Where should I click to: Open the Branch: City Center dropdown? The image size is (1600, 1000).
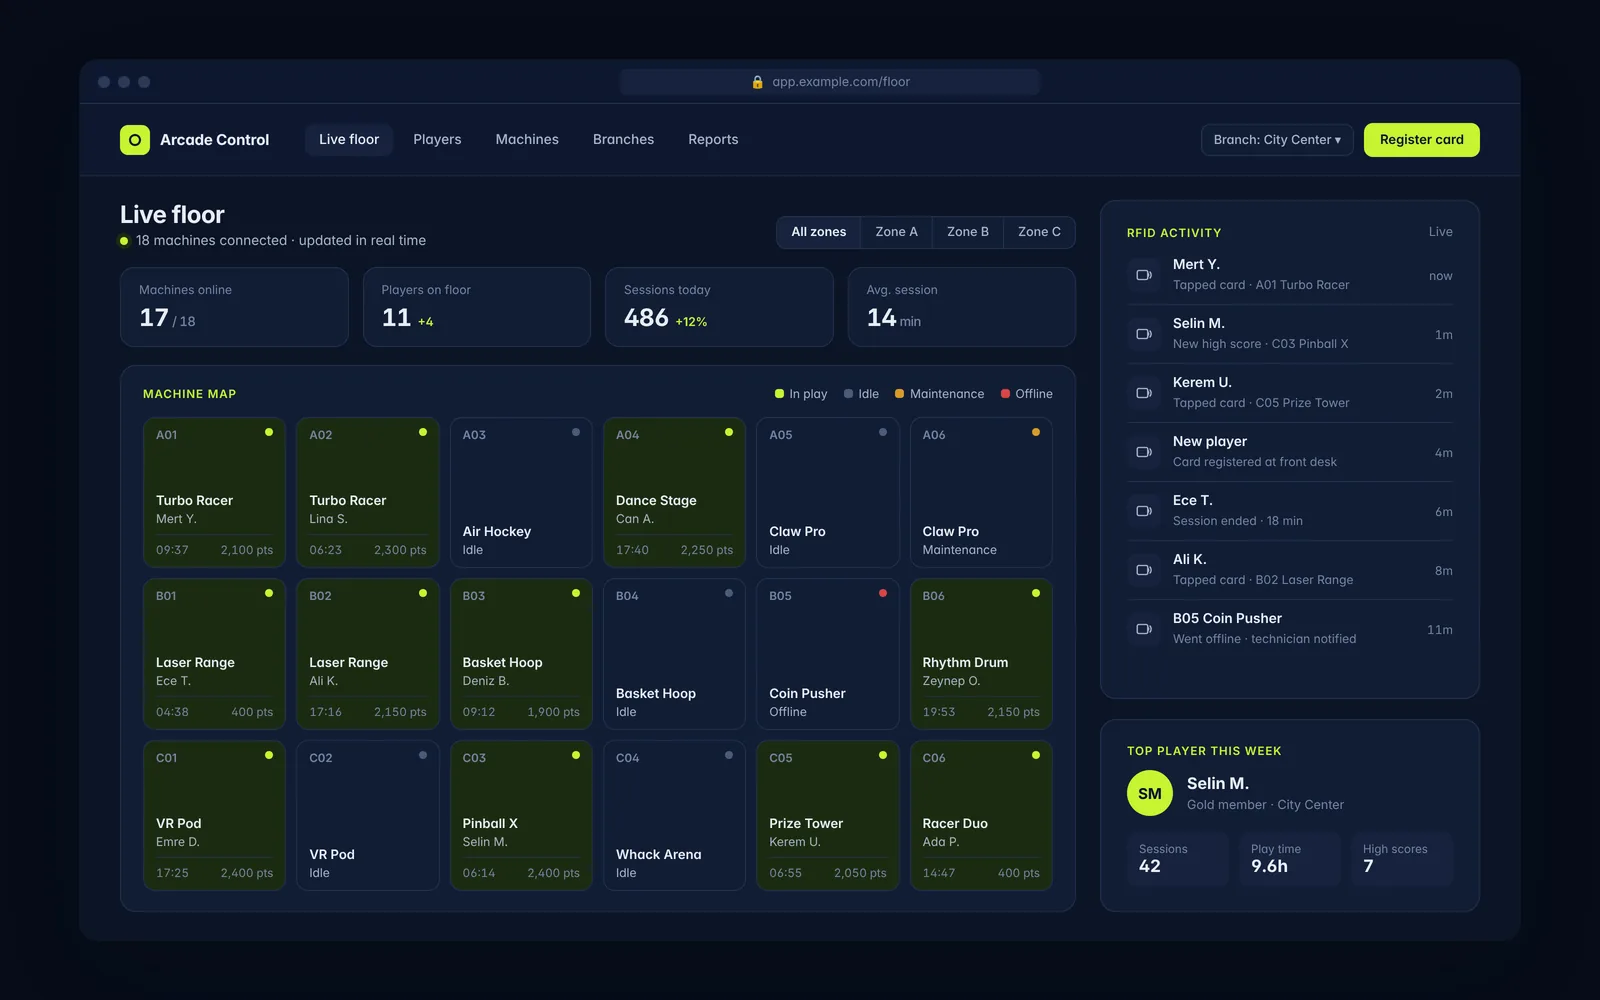[x=1277, y=140]
